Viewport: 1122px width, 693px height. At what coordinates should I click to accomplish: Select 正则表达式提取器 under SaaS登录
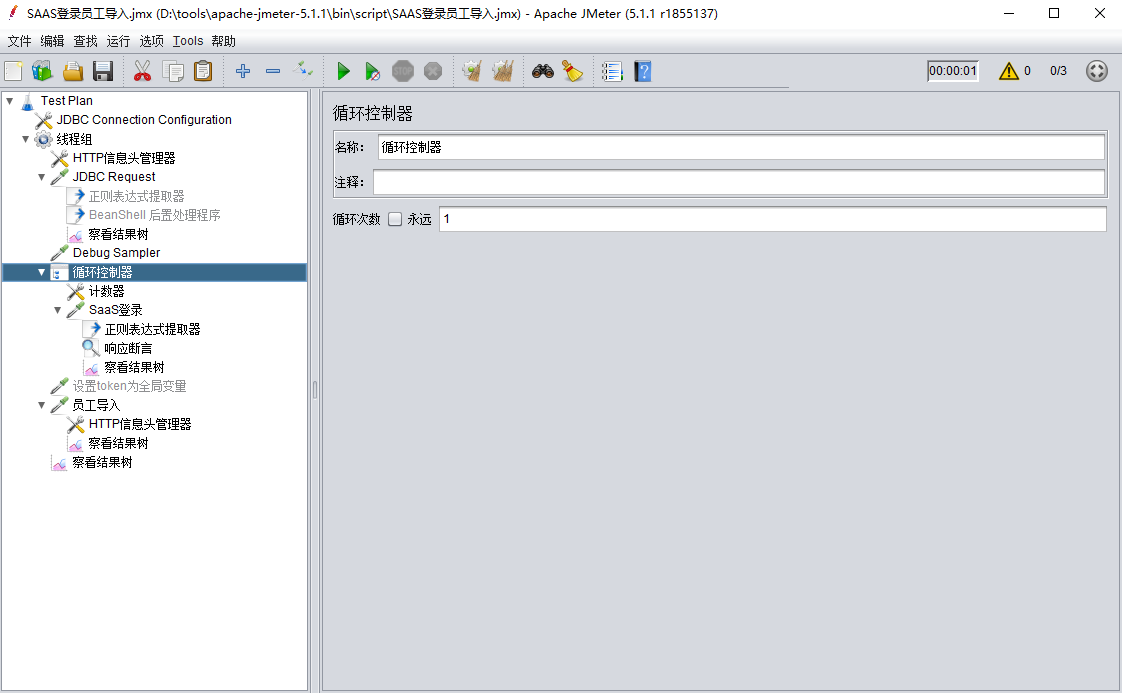[x=152, y=329]
